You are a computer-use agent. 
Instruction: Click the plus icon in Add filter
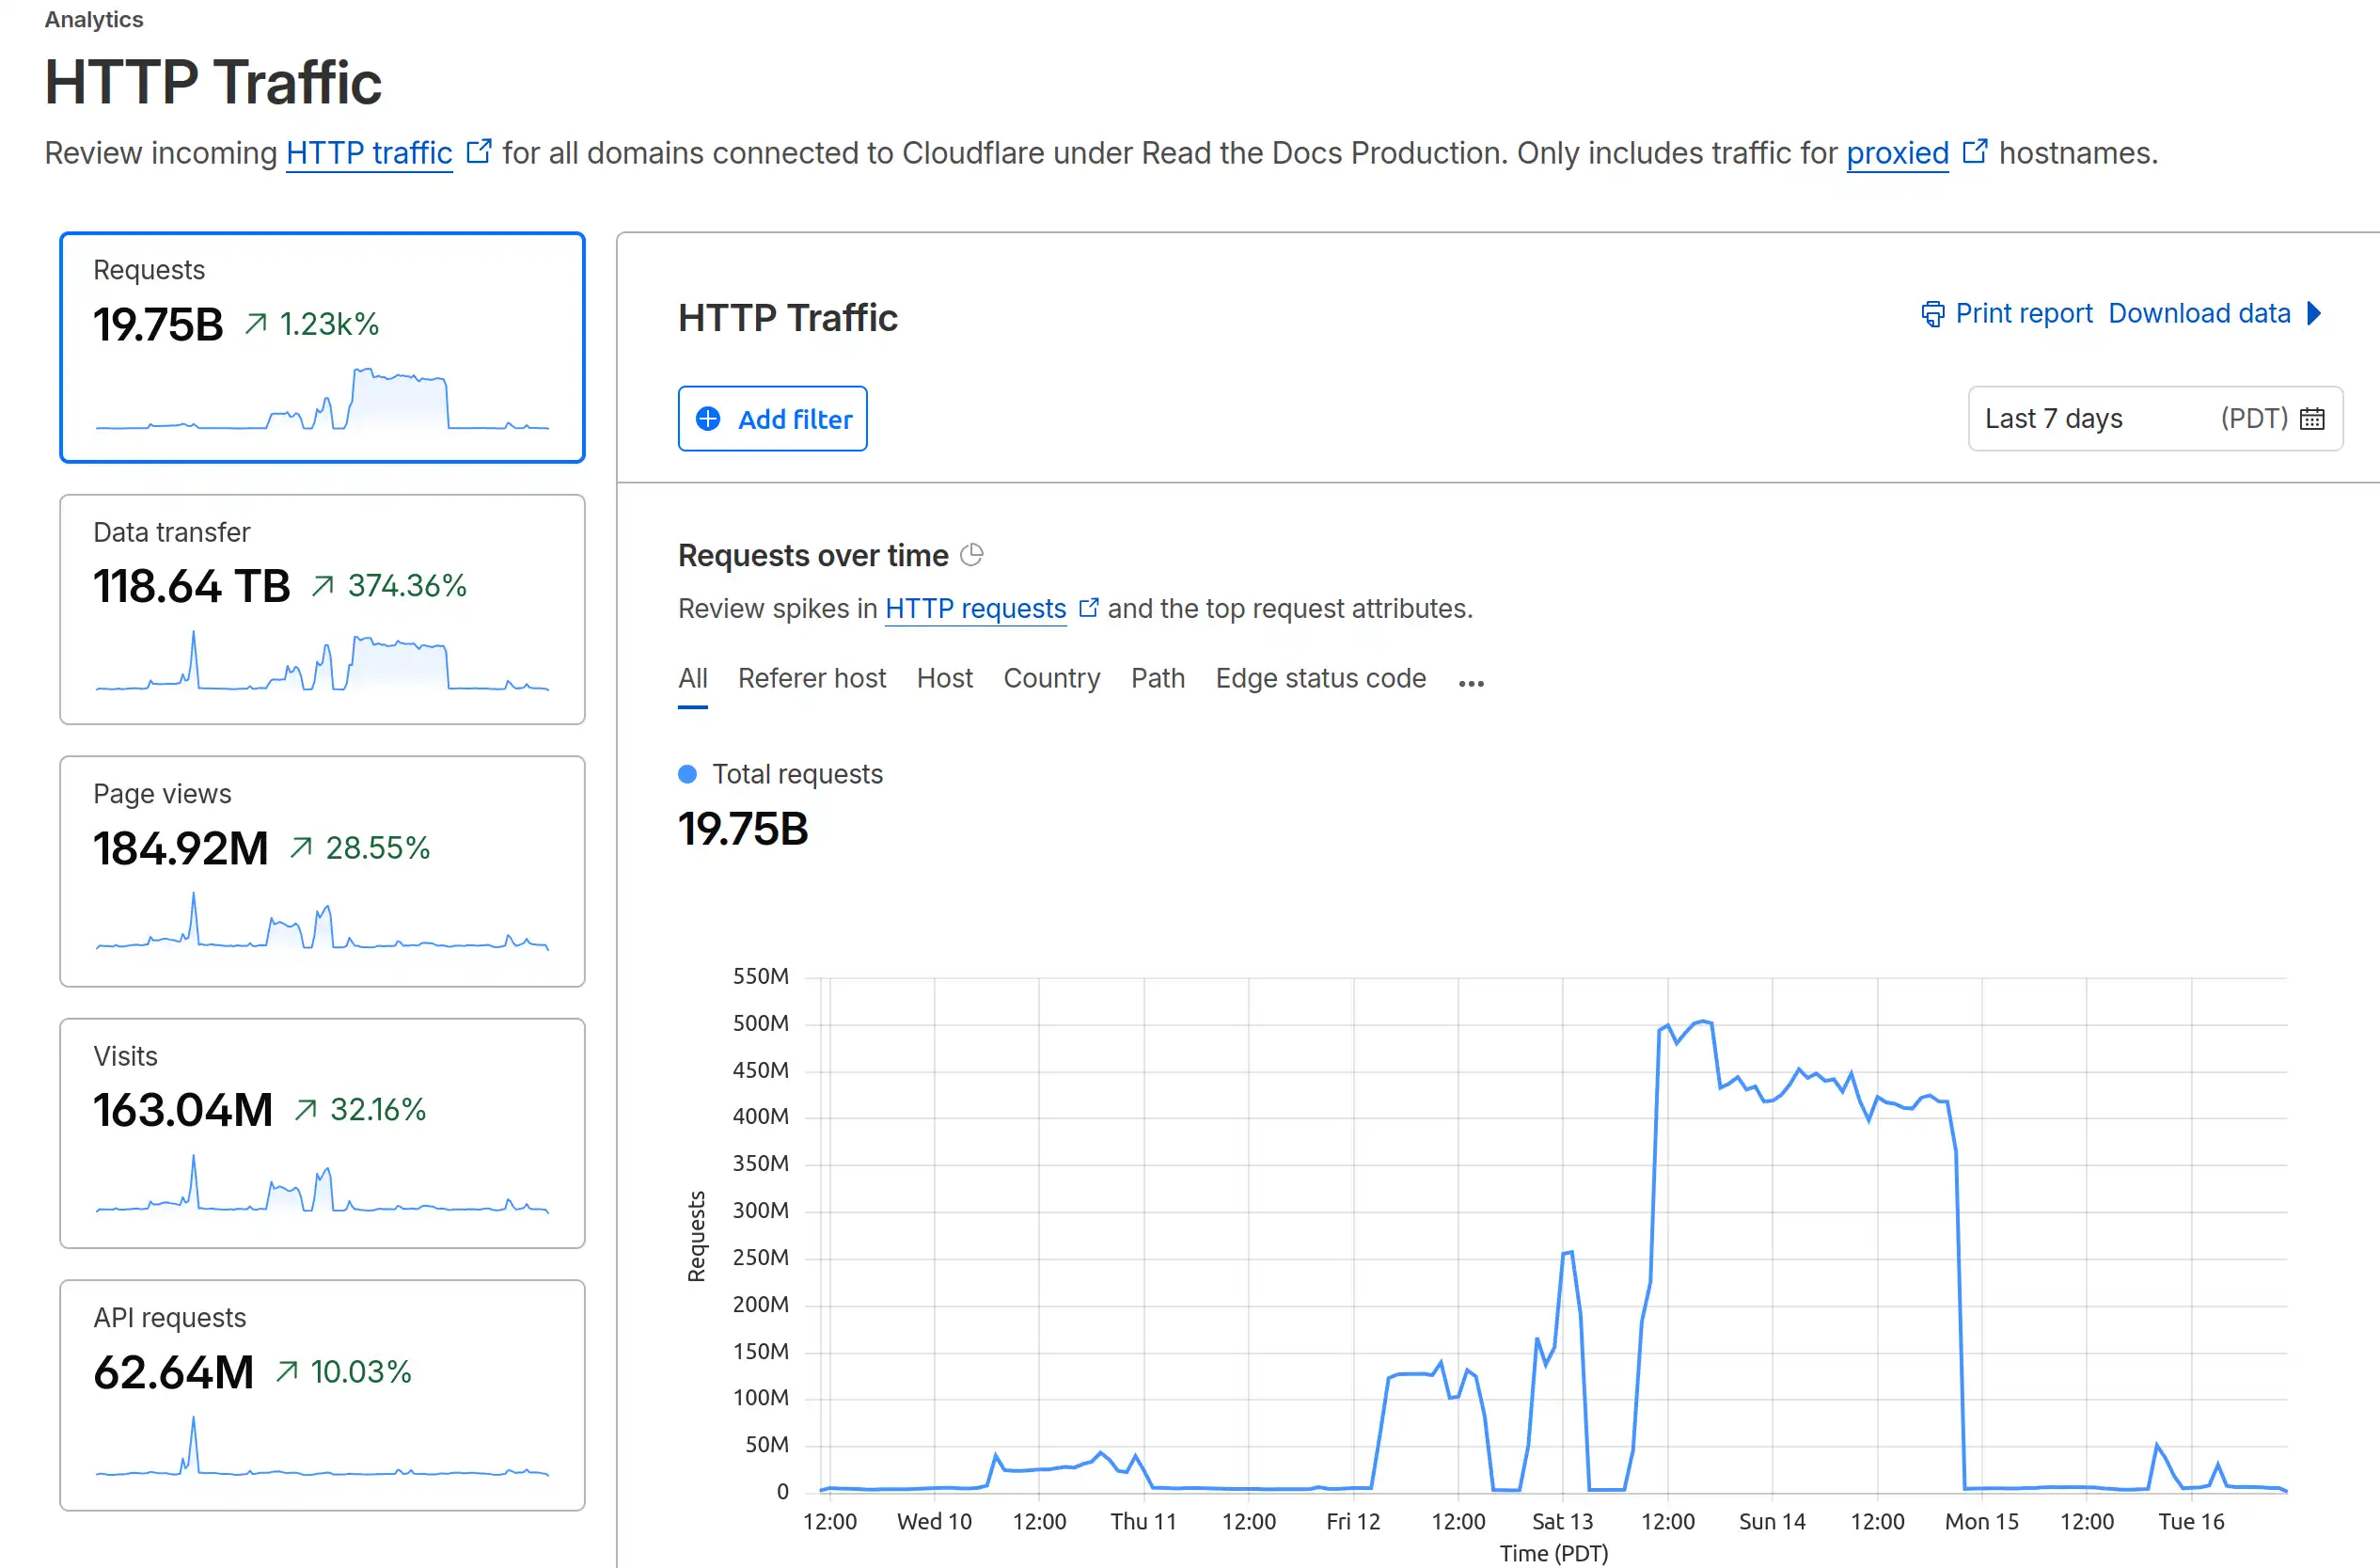coord(708,419)
